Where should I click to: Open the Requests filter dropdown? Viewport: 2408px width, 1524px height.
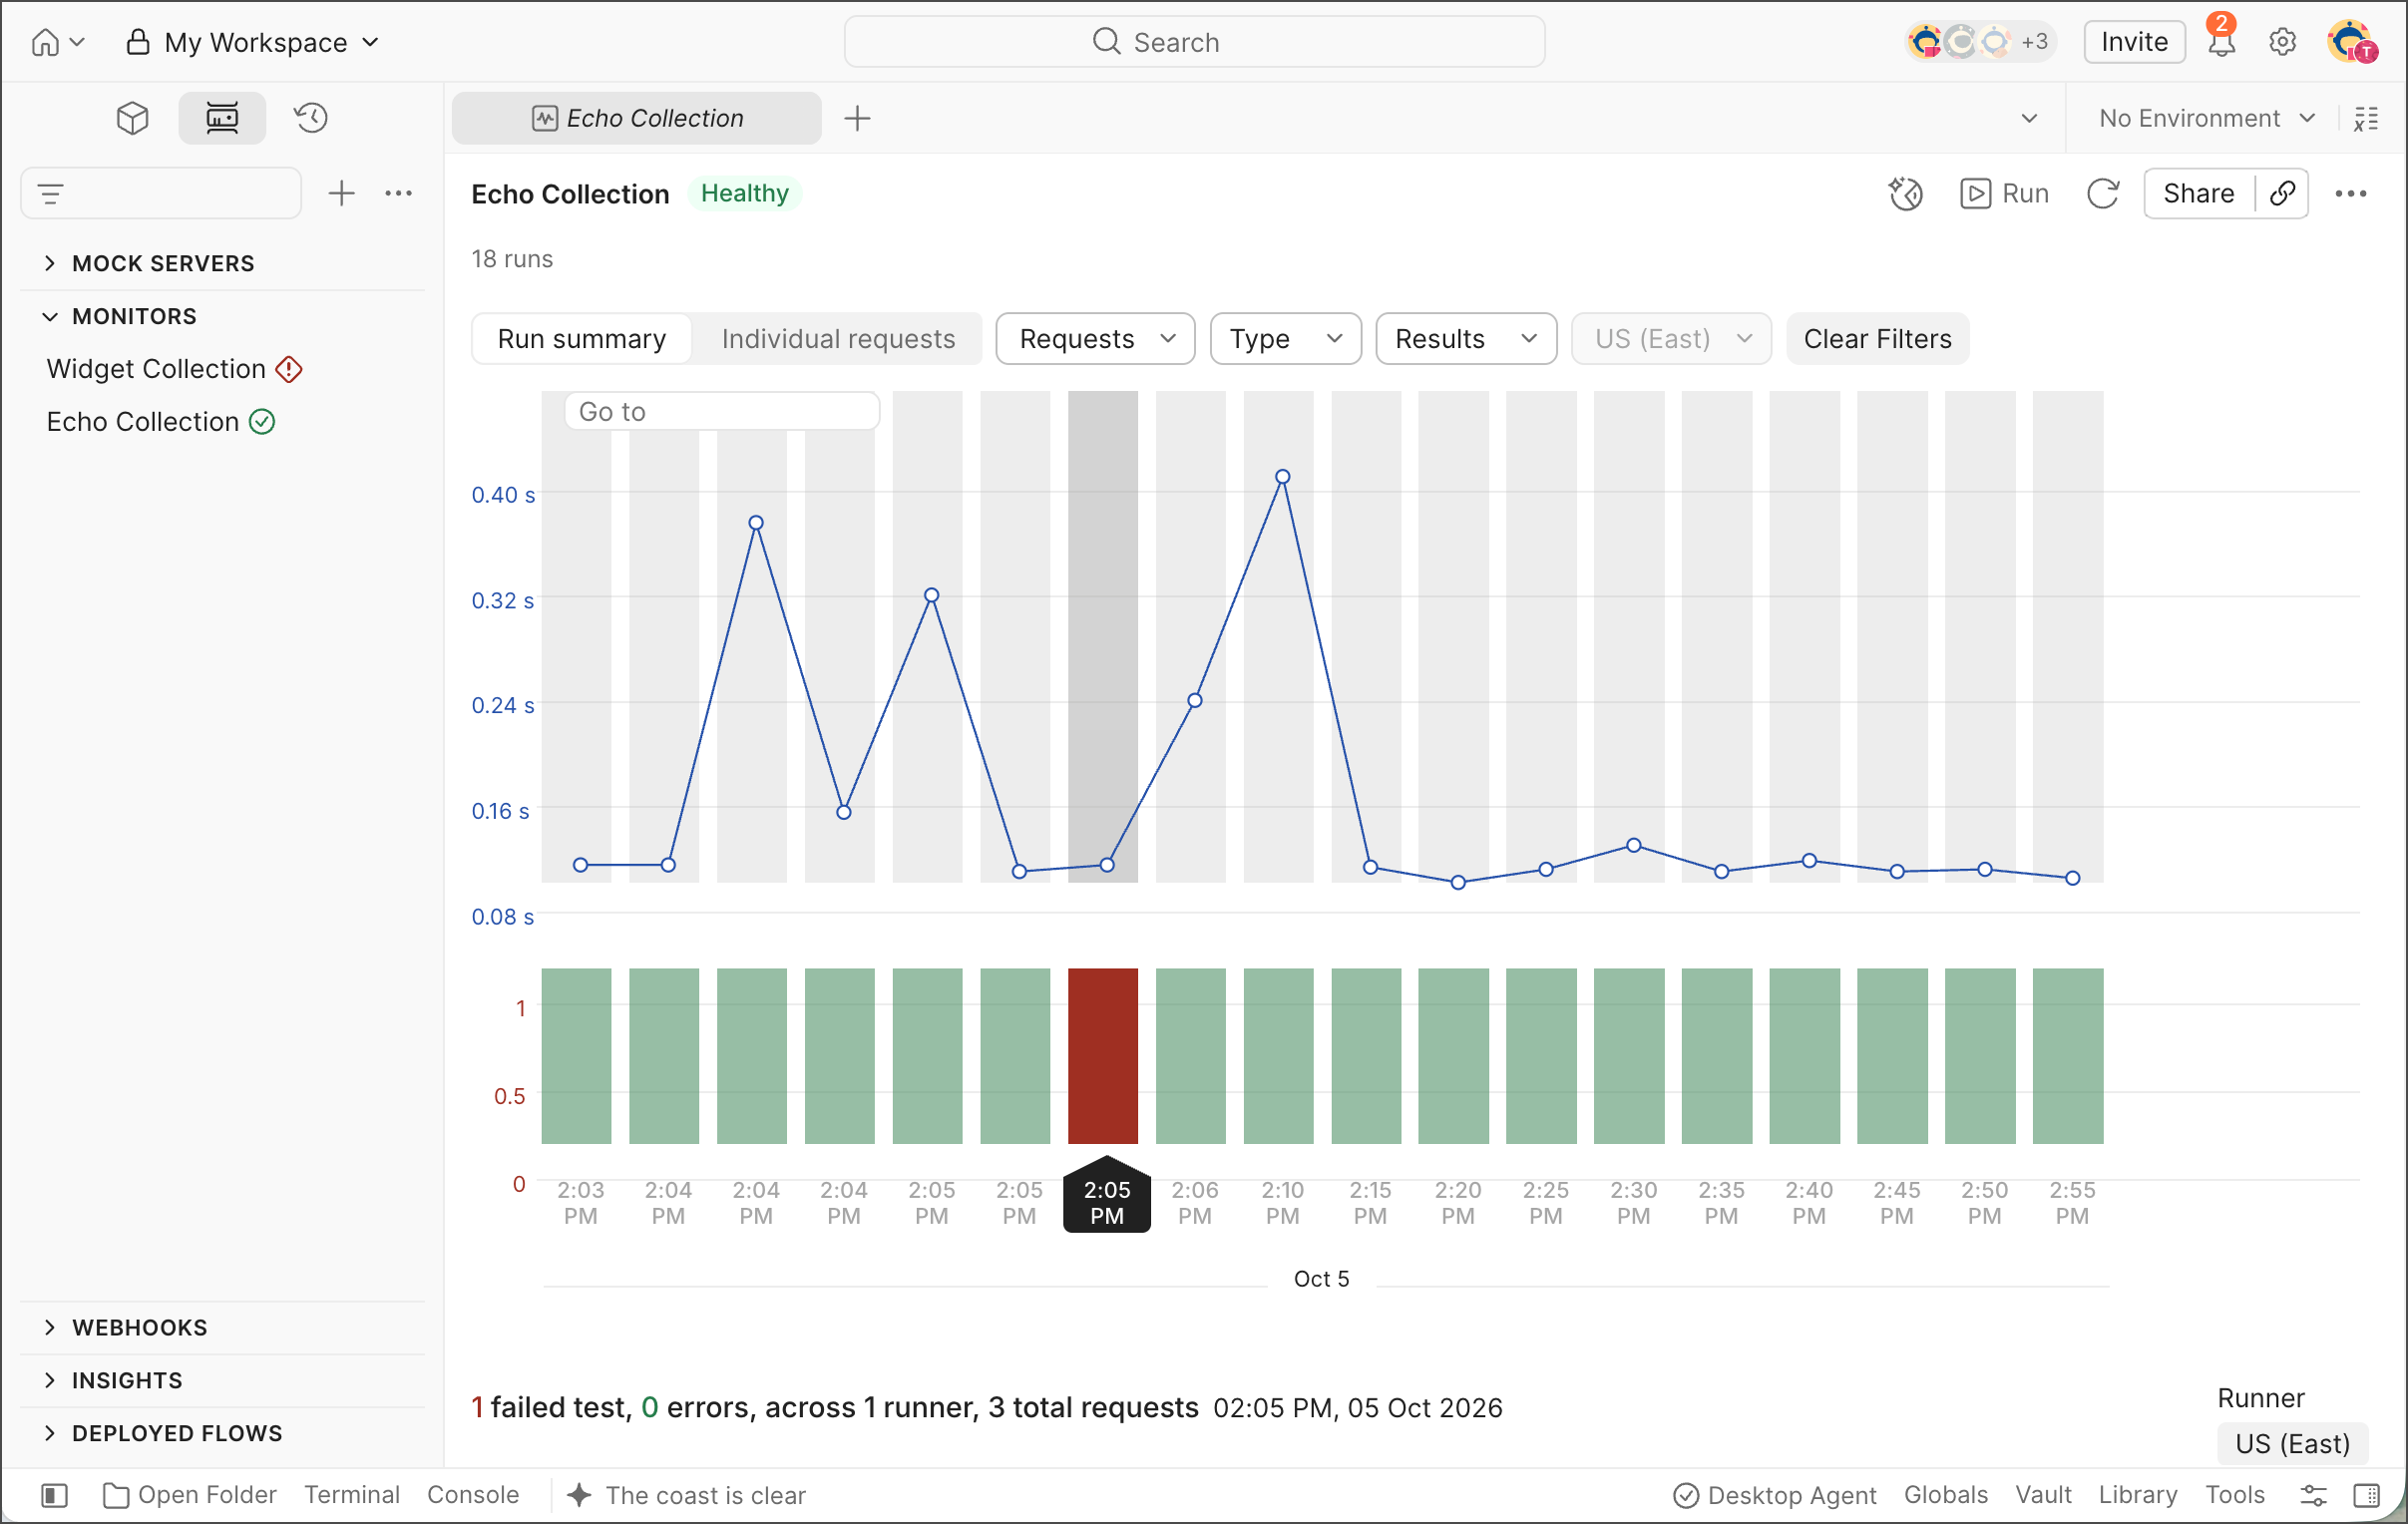pyautogui.click(x=1095, y=339)
